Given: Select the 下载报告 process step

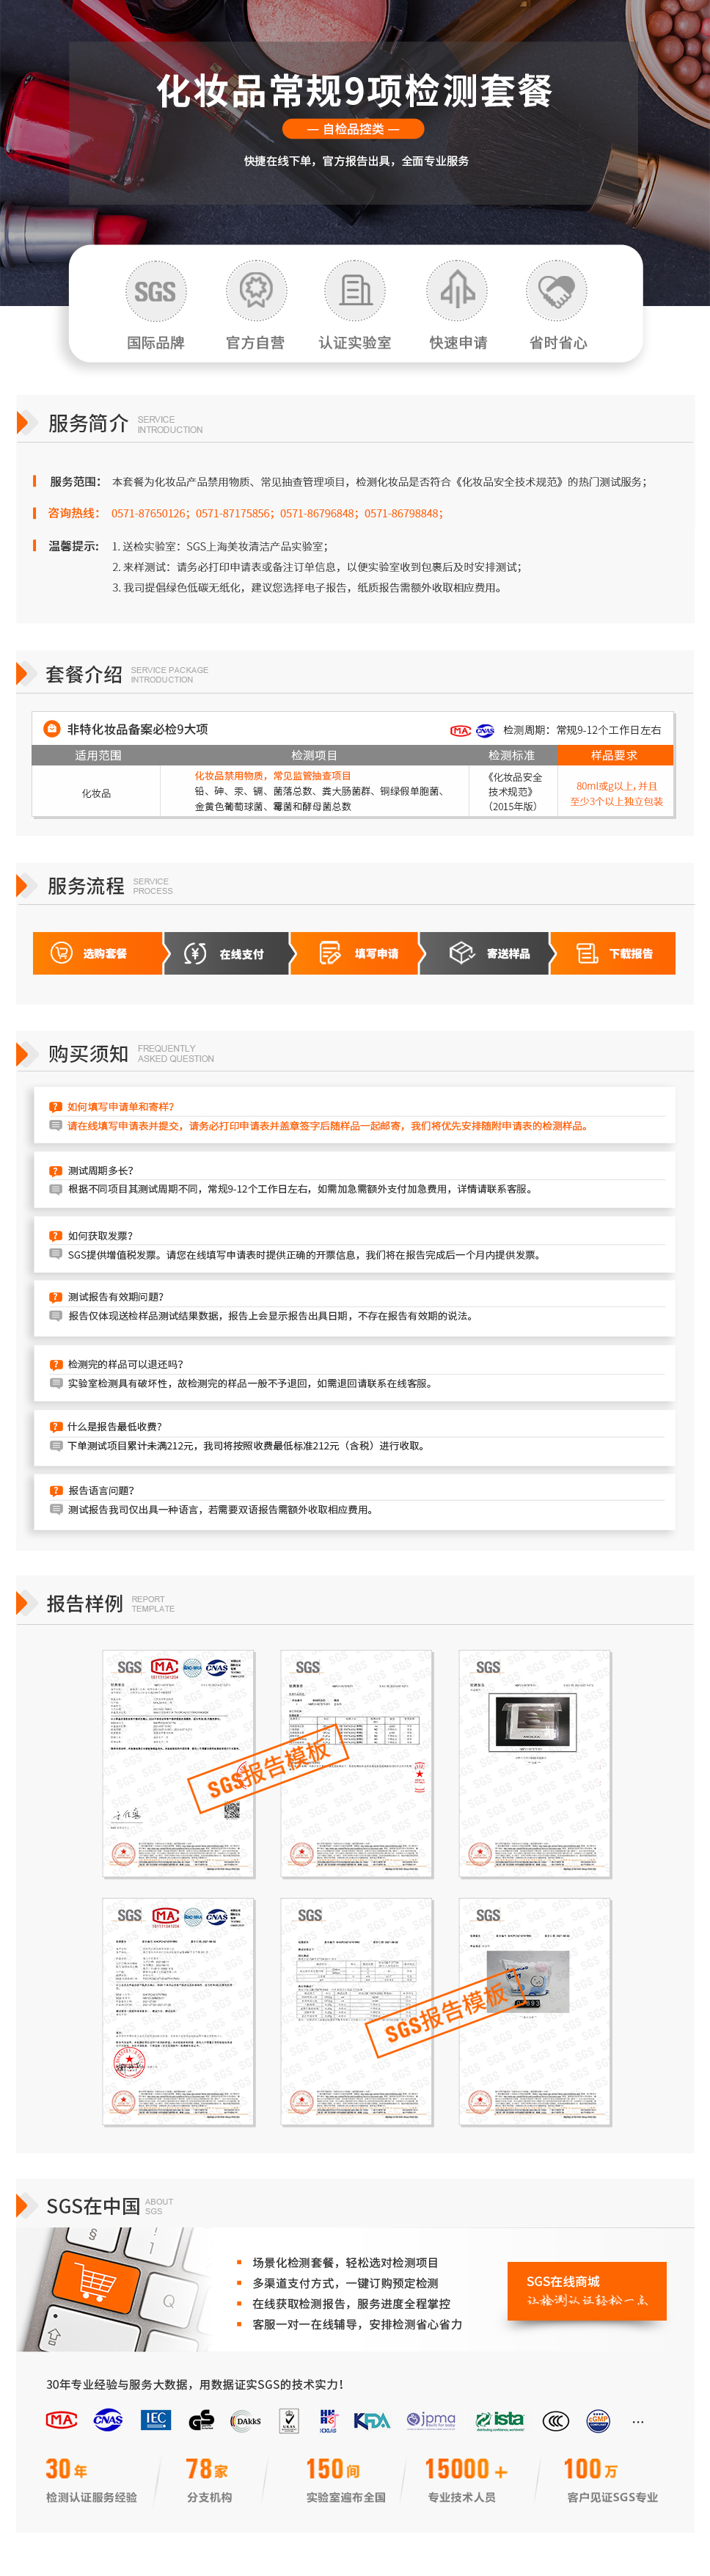Looking at the screenshot, I should (x=614, y=953).
